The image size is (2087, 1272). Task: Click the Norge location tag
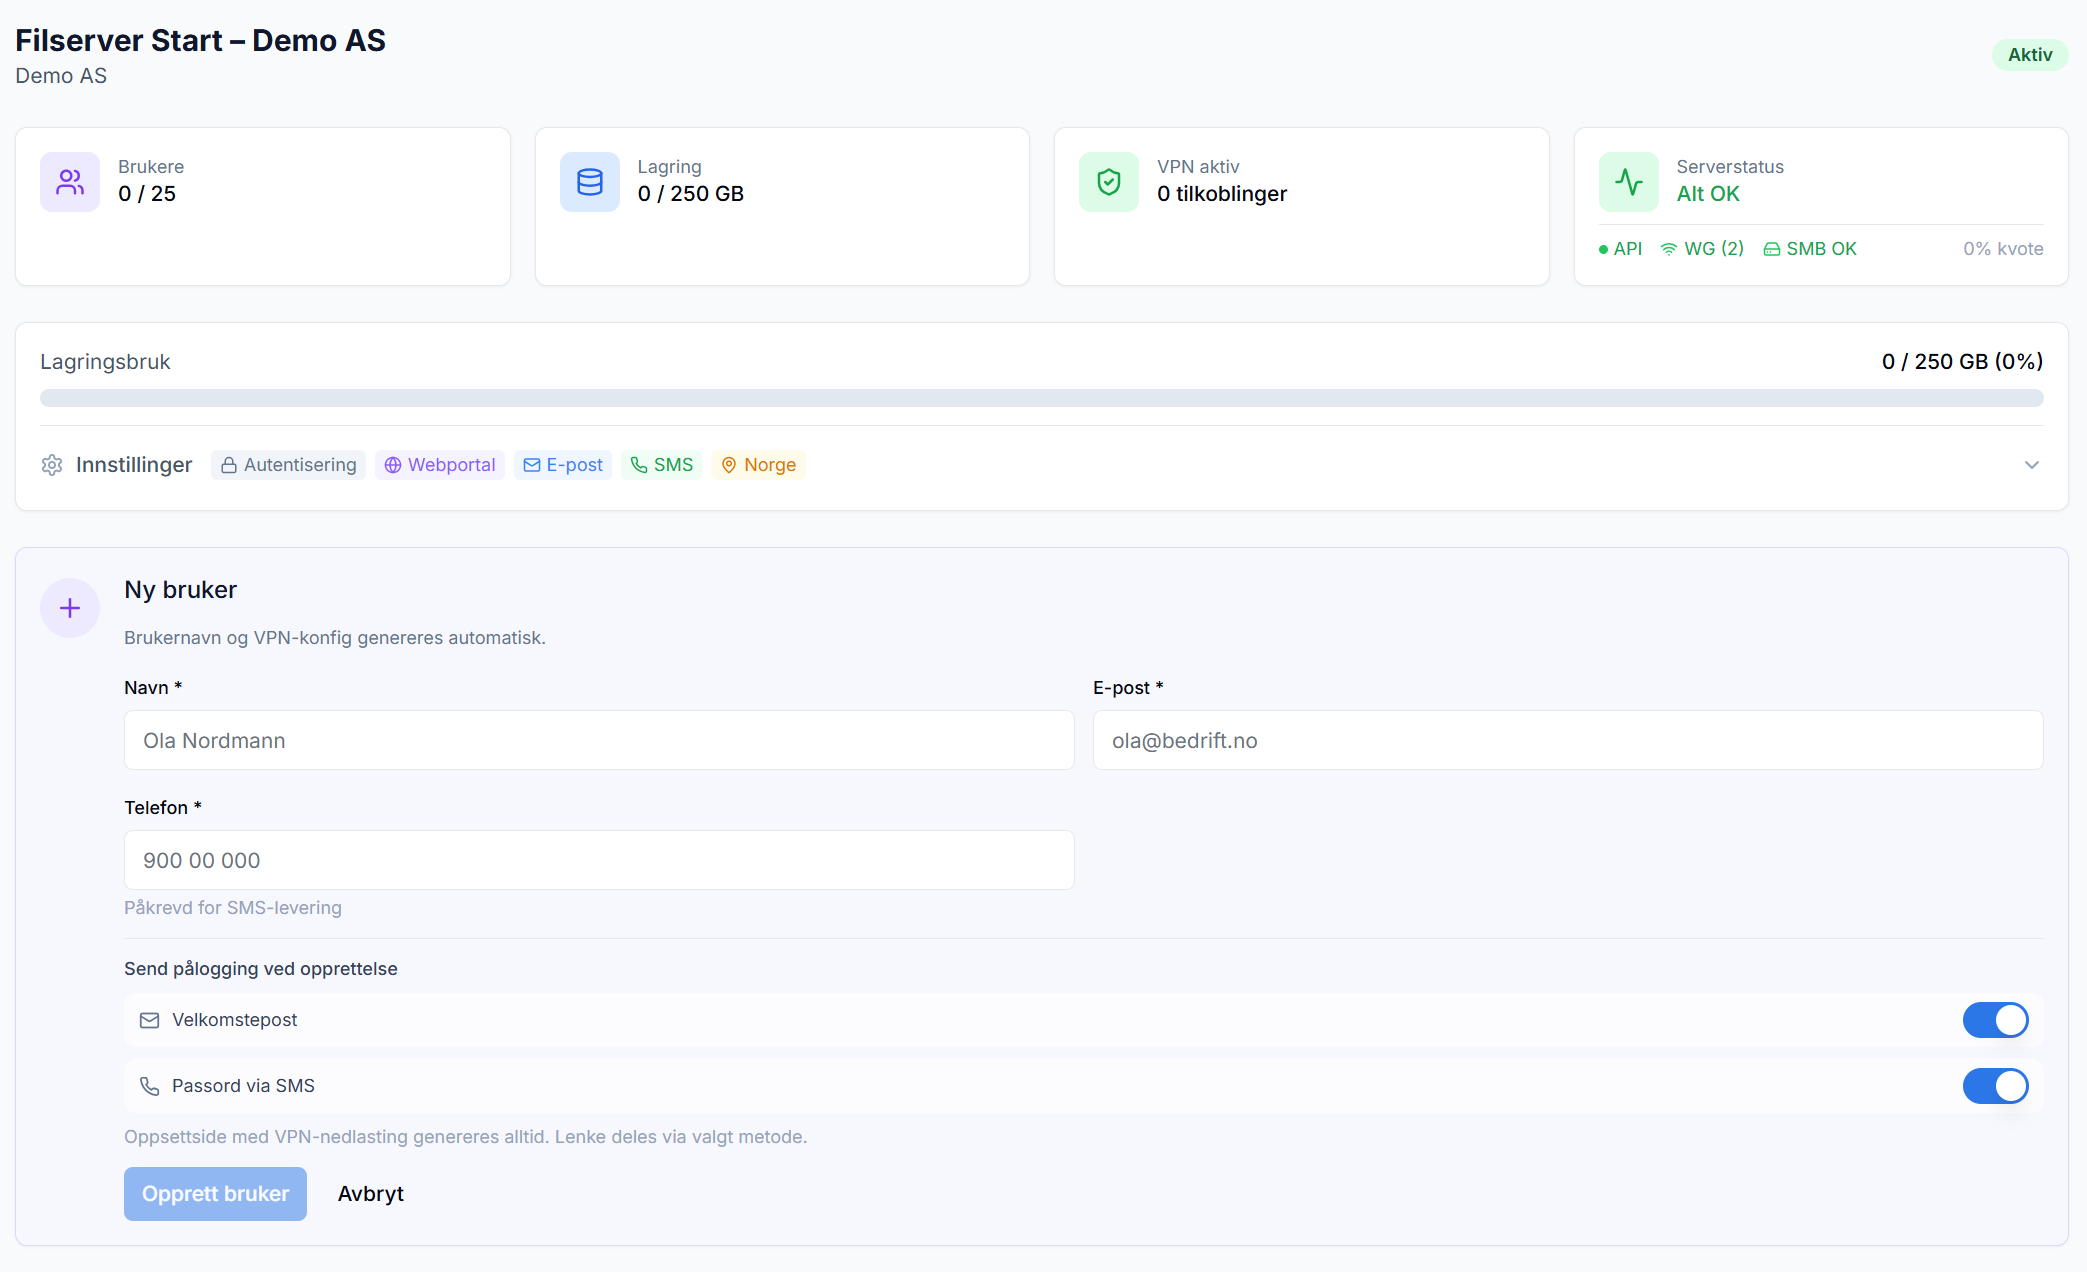pos(759,465)
